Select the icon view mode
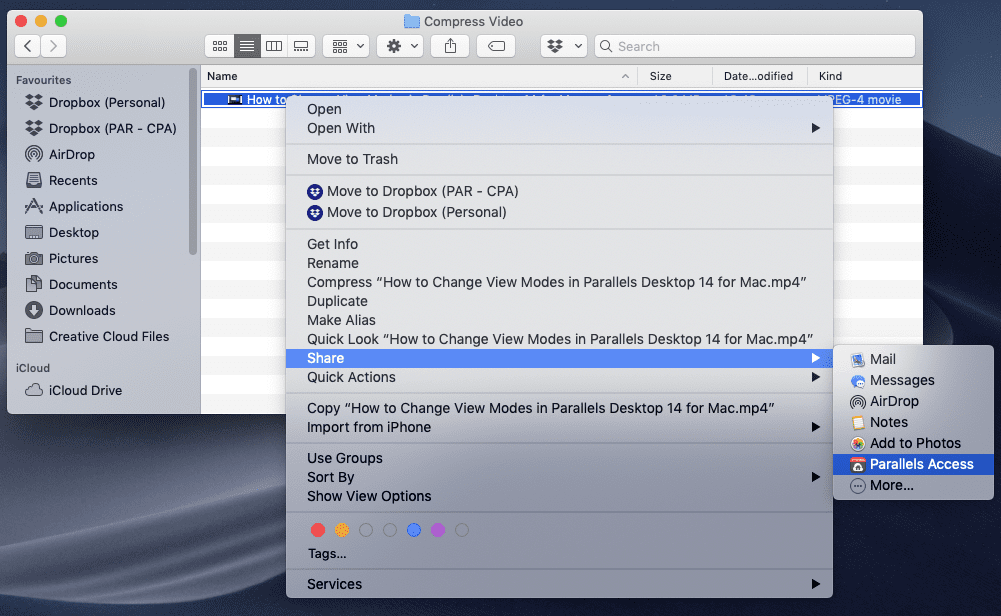Viewport: 1001px width, 616px height. (x=219, y=45)
